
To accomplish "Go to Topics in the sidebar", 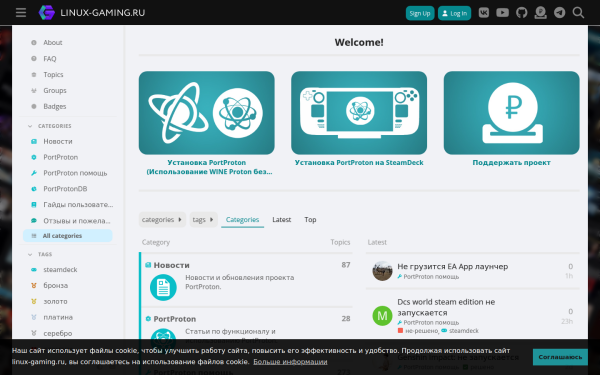I will [53, 75].
